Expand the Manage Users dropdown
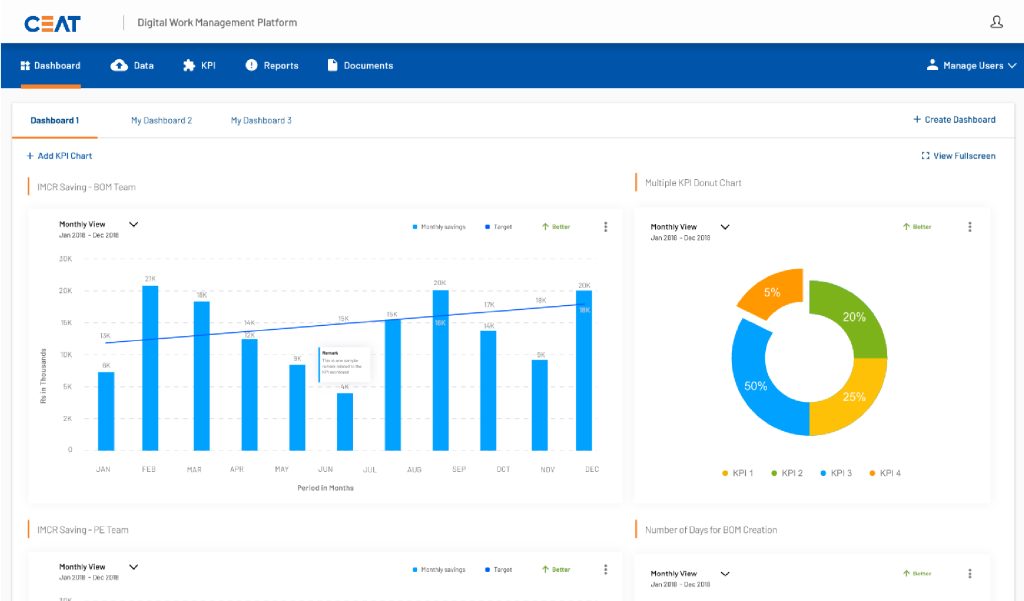The width and height of the screenshot is (1024, 601). (971, 65)
